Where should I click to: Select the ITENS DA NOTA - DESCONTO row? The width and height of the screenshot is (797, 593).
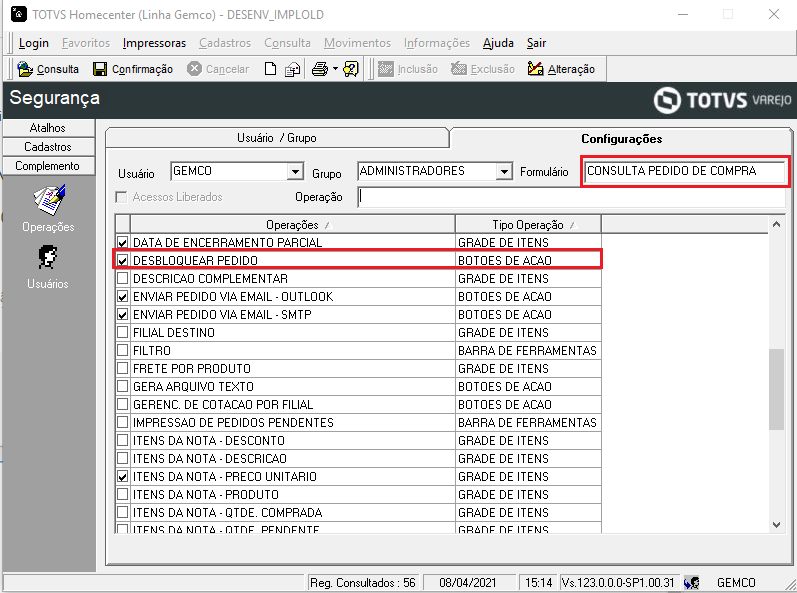[x=358, y=441]
